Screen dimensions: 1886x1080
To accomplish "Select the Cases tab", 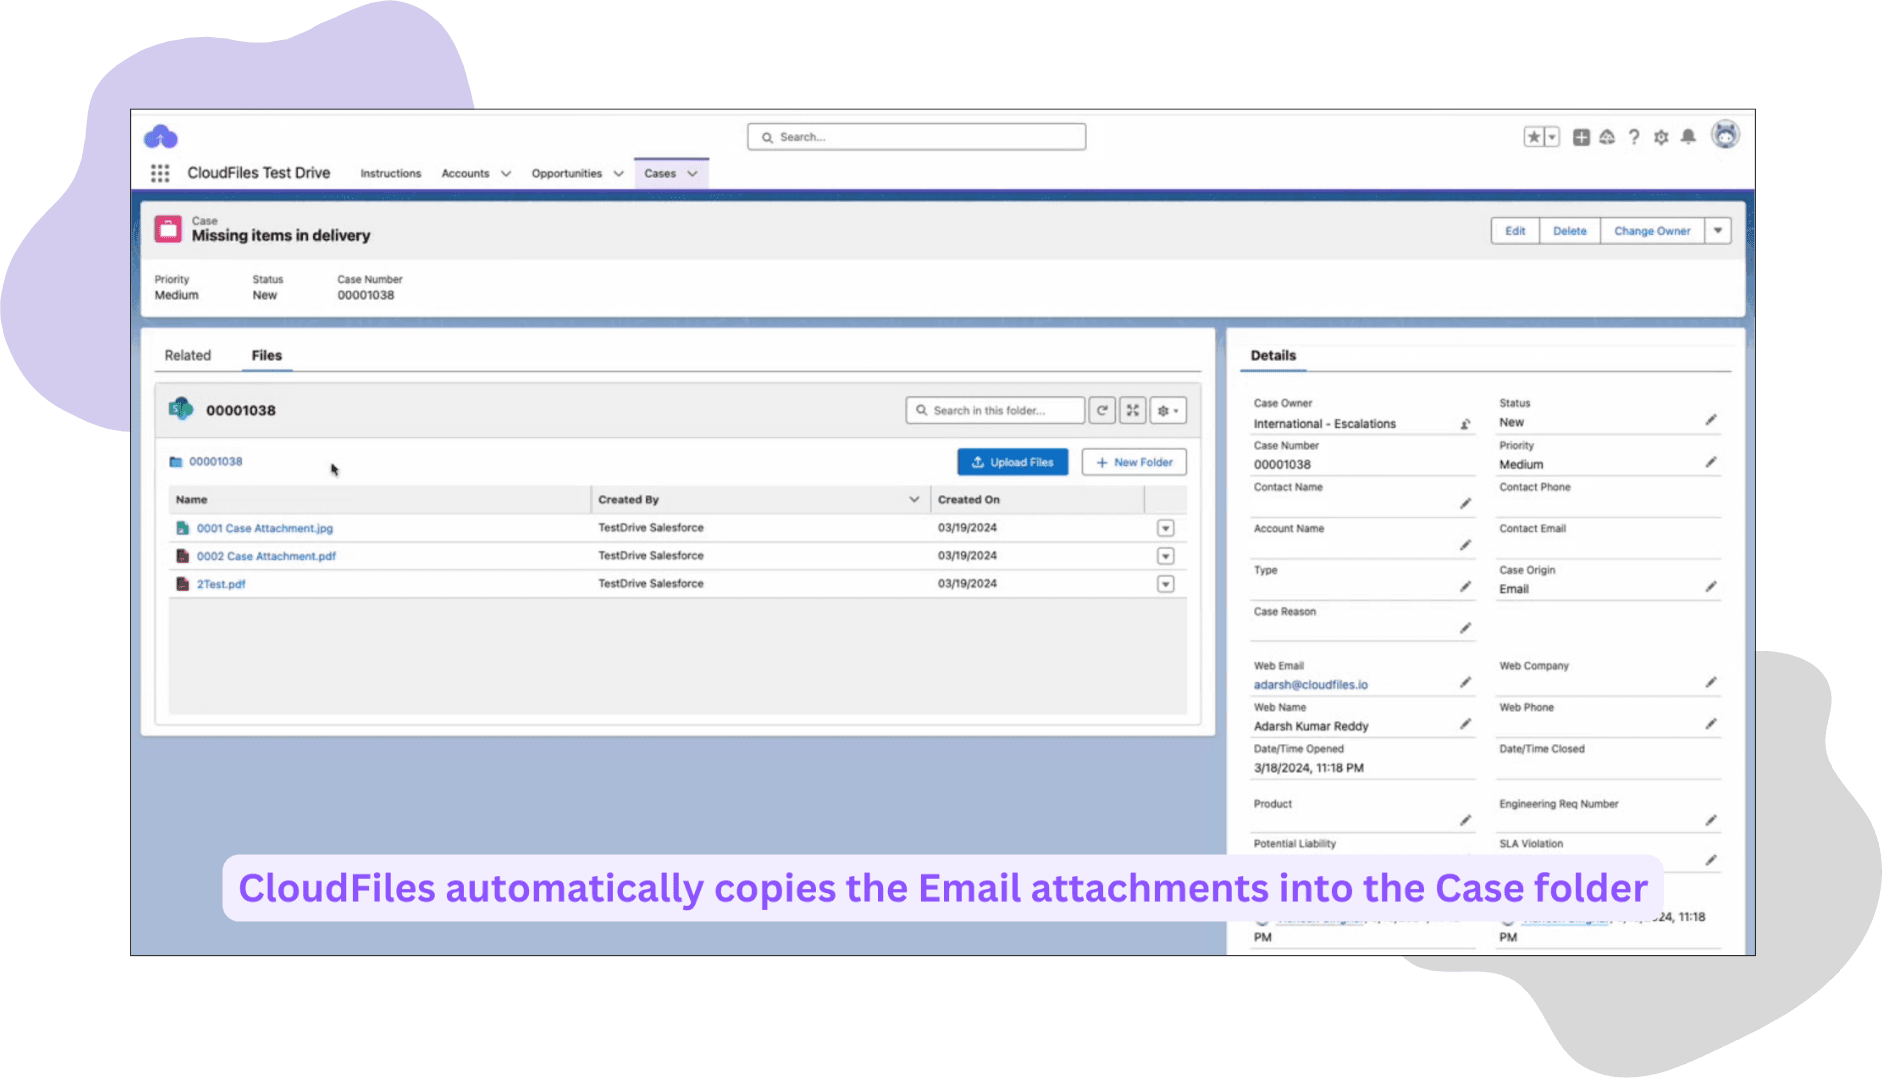I will pyautogui.click(x=660, y=173).
